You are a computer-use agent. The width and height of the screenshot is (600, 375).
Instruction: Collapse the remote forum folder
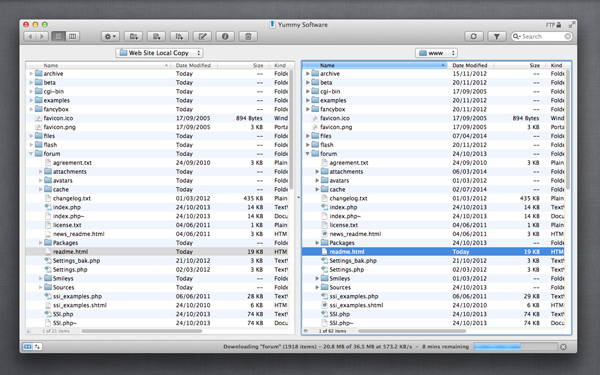(x=308, y=154)
